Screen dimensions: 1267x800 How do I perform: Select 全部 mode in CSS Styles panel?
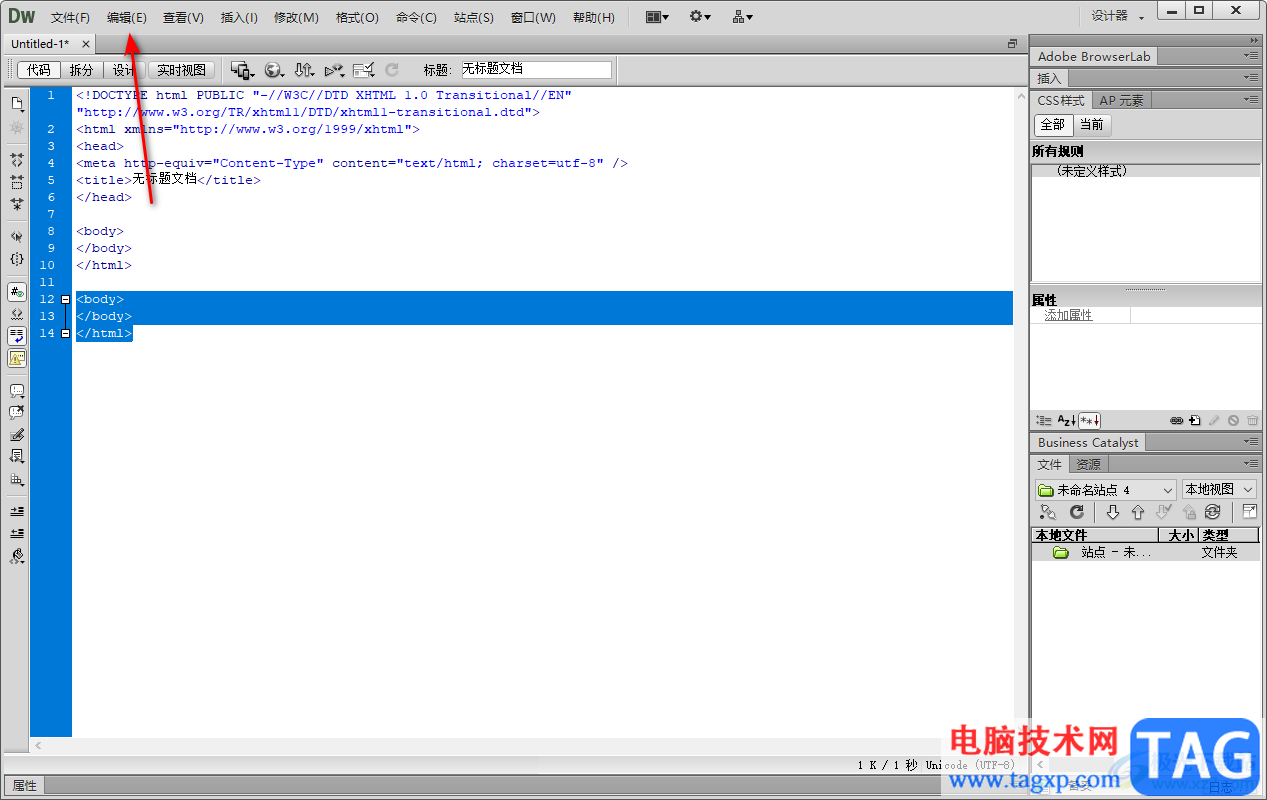1053,125
